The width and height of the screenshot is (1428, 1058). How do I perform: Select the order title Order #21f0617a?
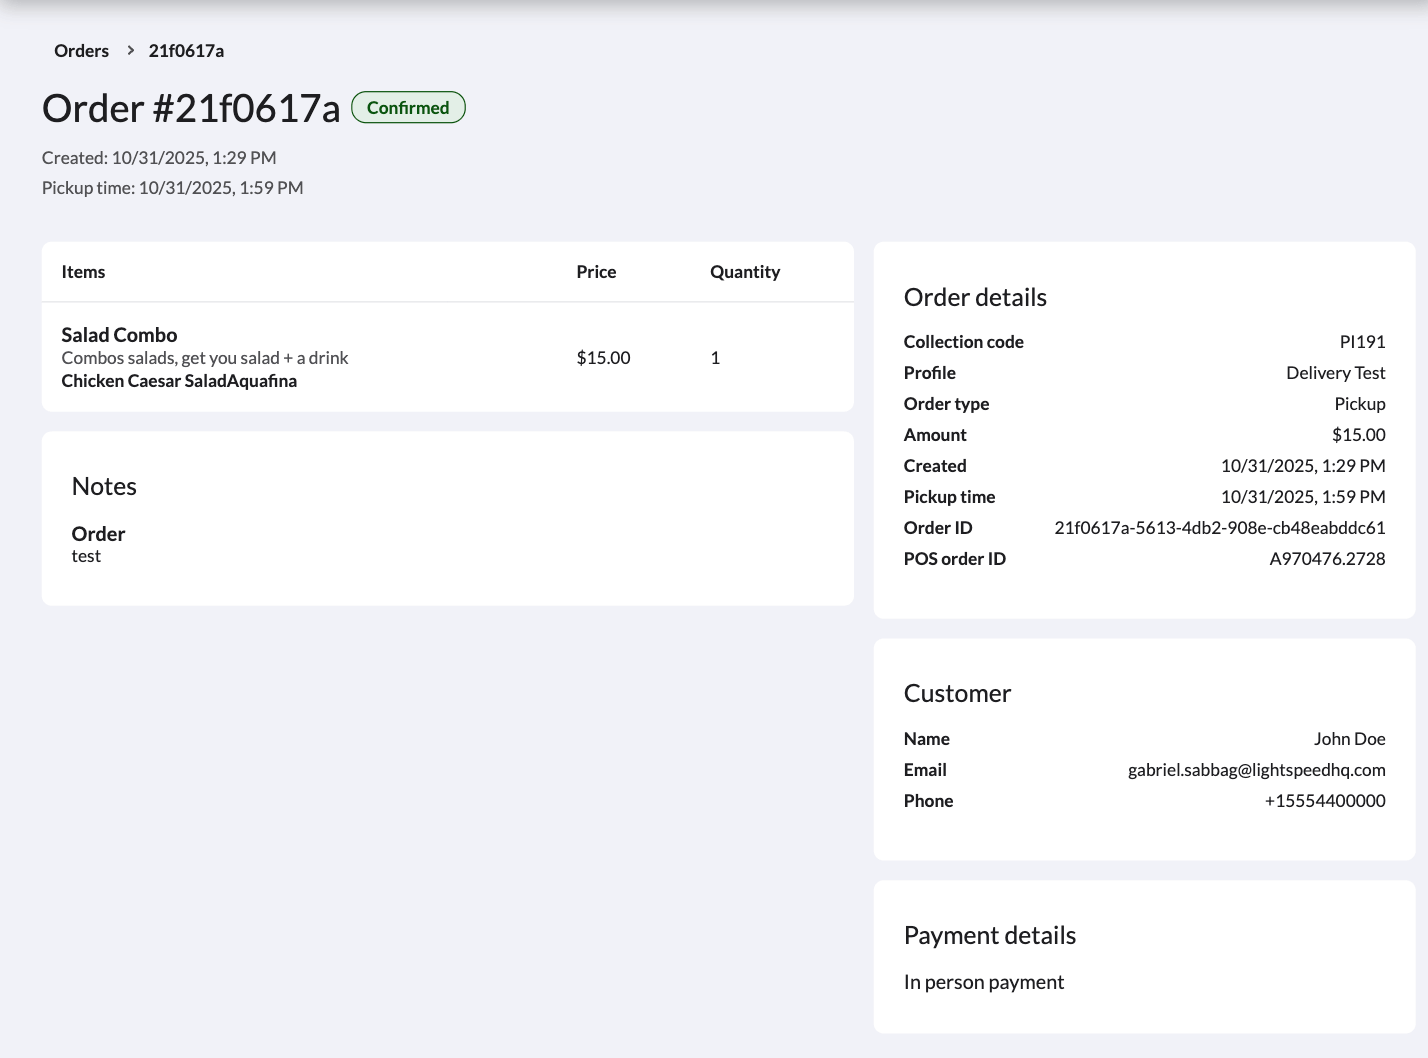tap(190, 108)
